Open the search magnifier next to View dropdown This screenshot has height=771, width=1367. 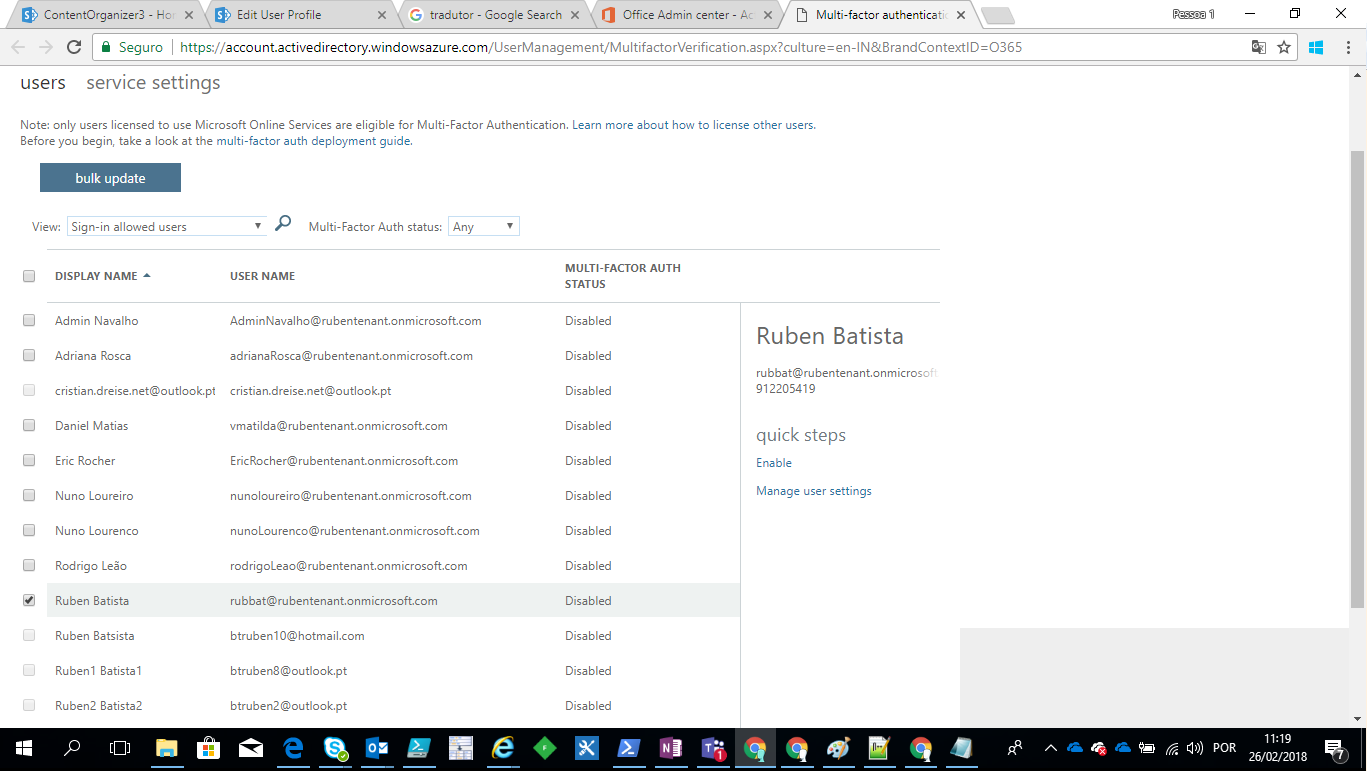[283, 224]
